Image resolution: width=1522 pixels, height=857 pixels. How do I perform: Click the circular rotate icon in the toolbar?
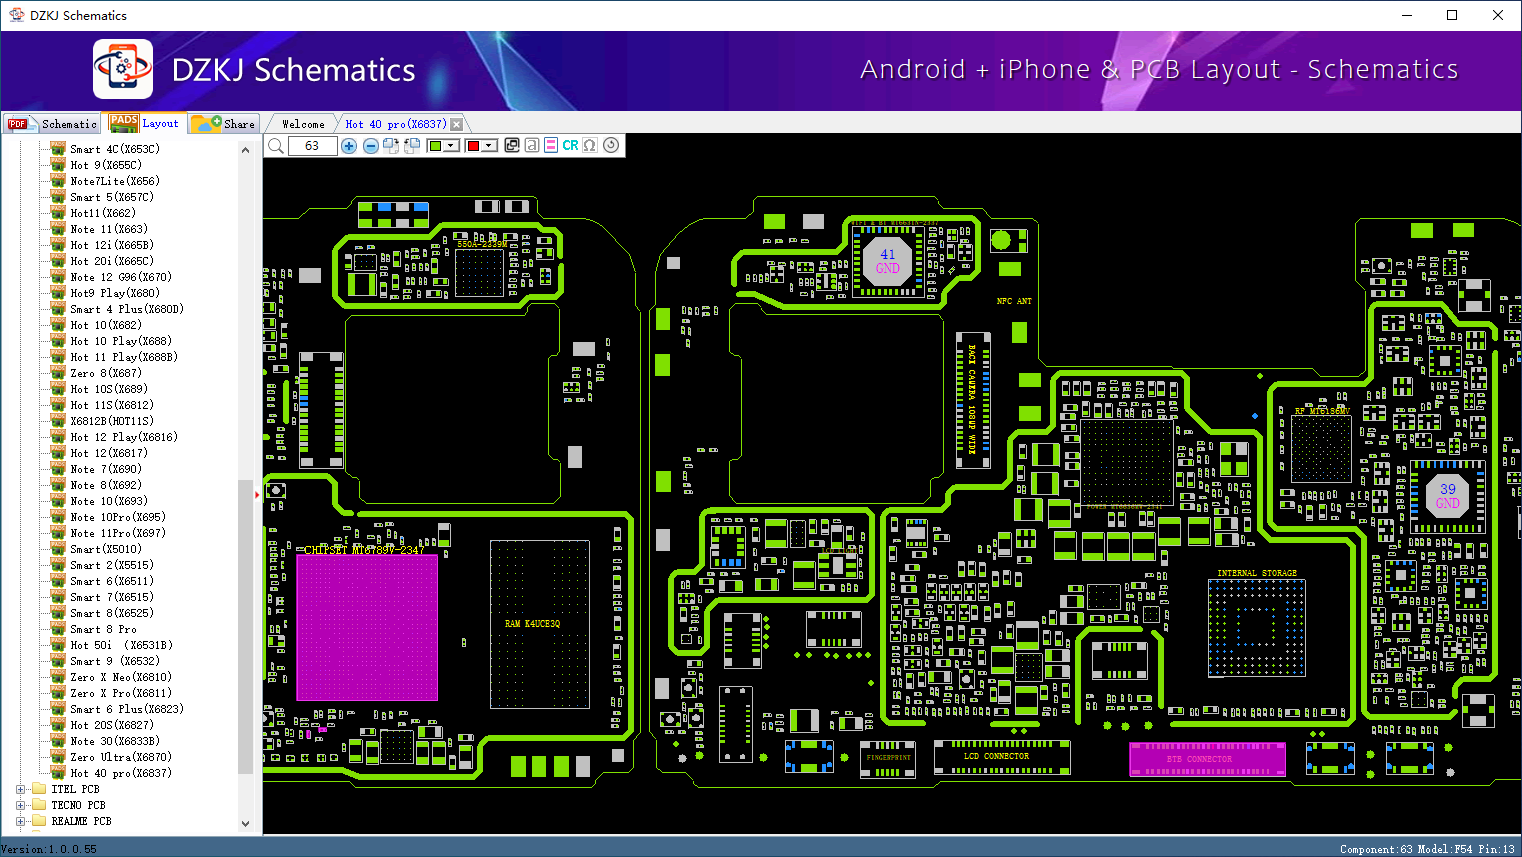click(x=611, y=145)
